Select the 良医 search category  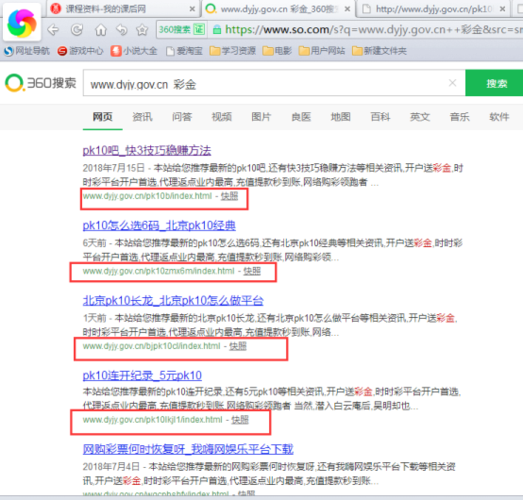(x=301, y=117)
